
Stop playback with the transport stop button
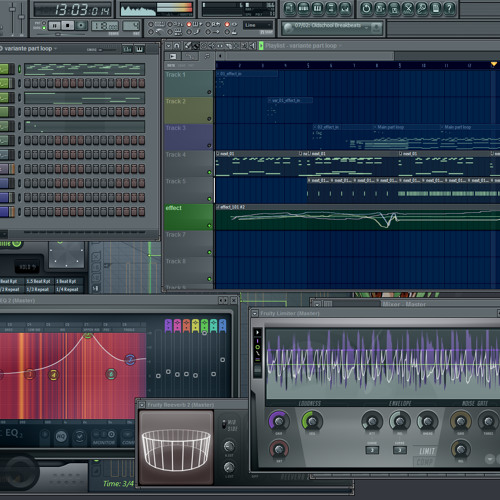68,26
